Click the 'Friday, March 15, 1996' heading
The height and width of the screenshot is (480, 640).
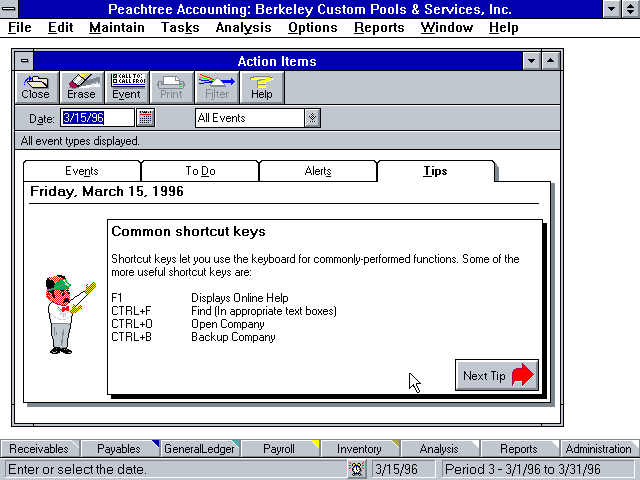coord(107,191)
